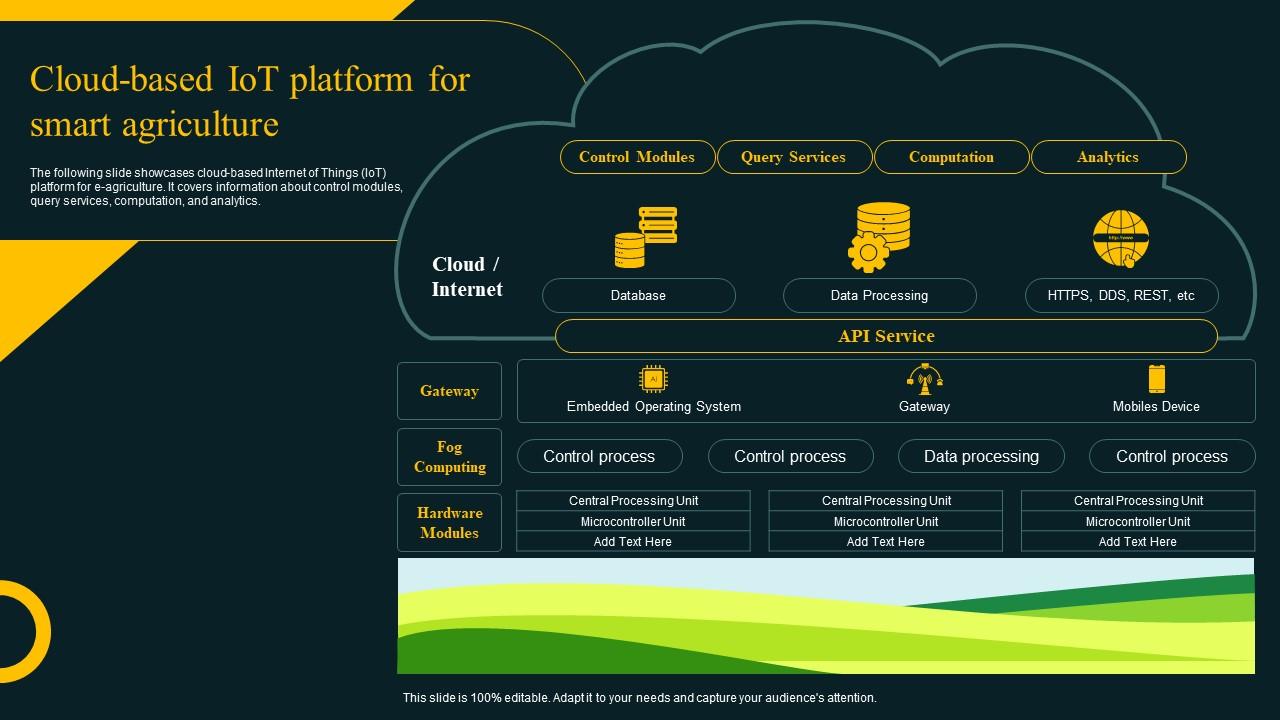Expand the Analytics section
The width and height of the screenshot is (1280, 720).
(x=1108, y=157)
